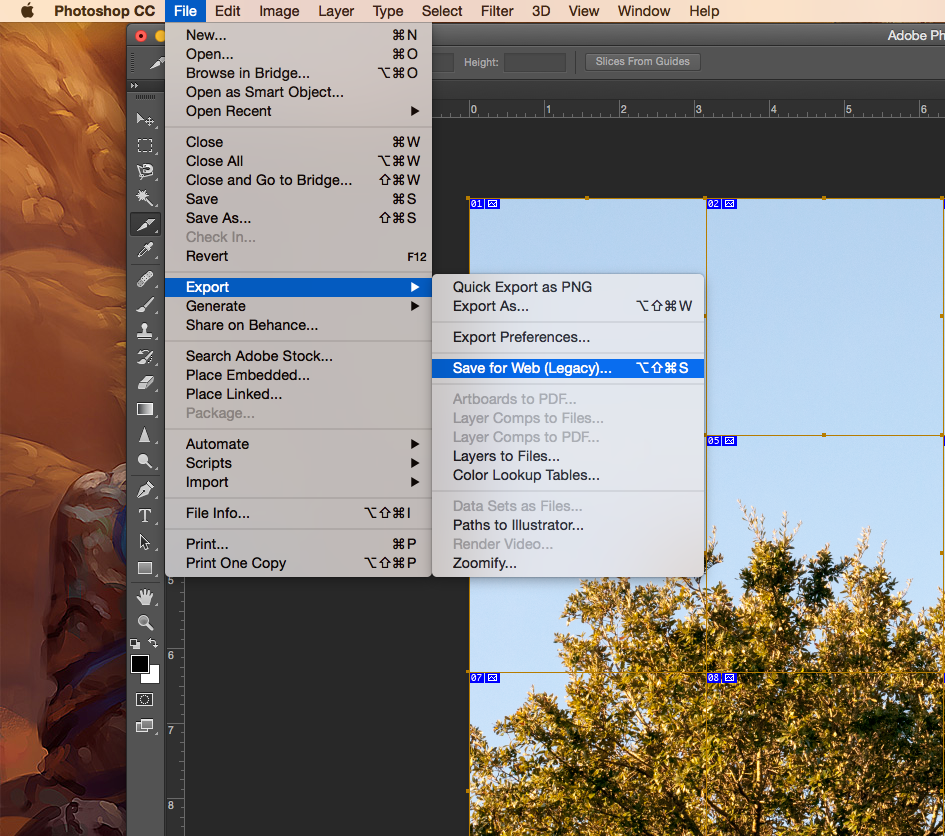The width and height of the screenshot is (945, 836).
Task: Choose Print One Copy
Action: click(298, 563)
